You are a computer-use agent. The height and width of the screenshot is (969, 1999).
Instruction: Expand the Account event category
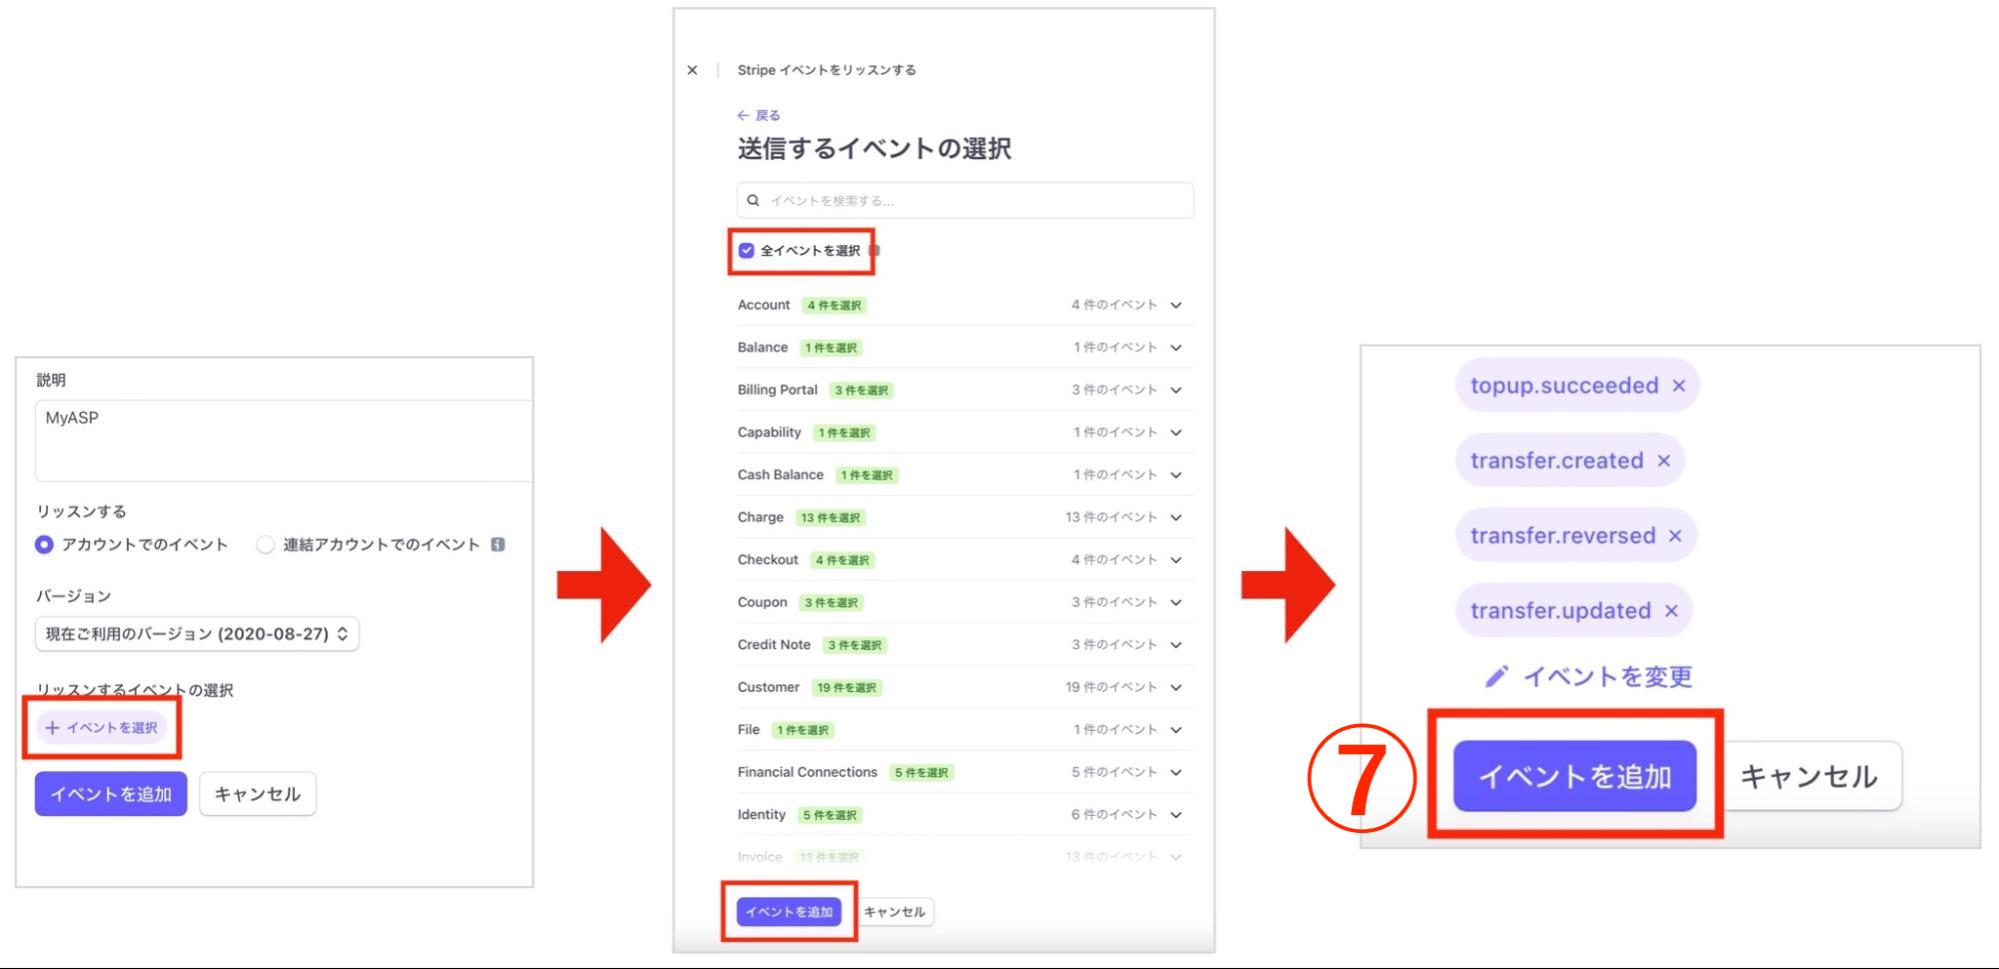[1176, 305]
